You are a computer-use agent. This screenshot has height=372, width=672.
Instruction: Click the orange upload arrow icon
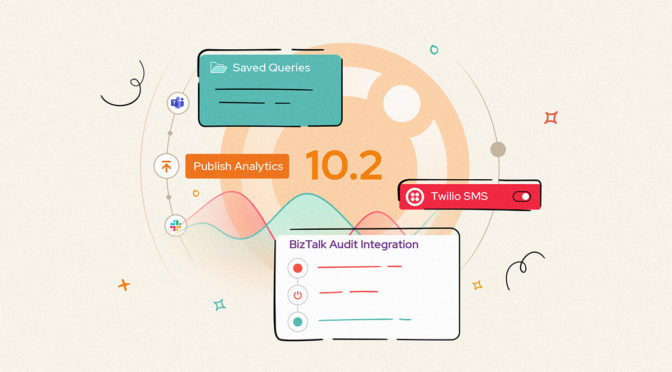(166, 166)
